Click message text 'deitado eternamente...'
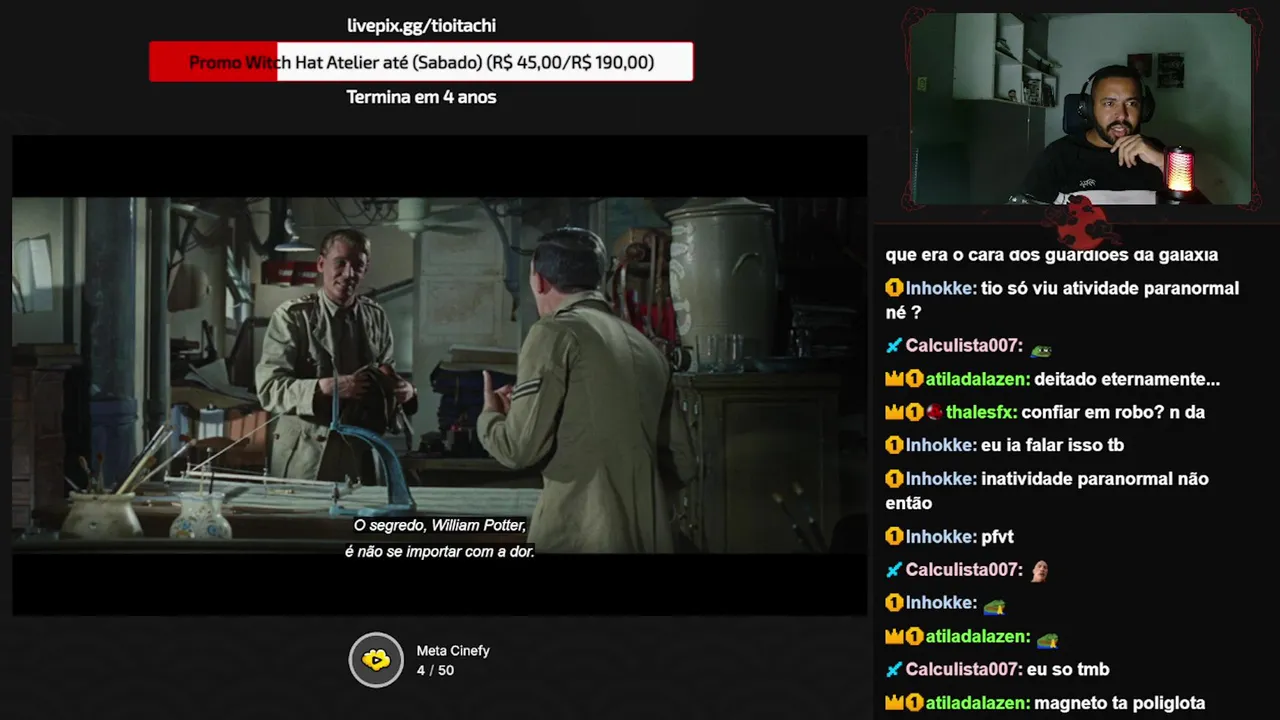This screenshot has height=720, width=1280. click(1127, 379)
